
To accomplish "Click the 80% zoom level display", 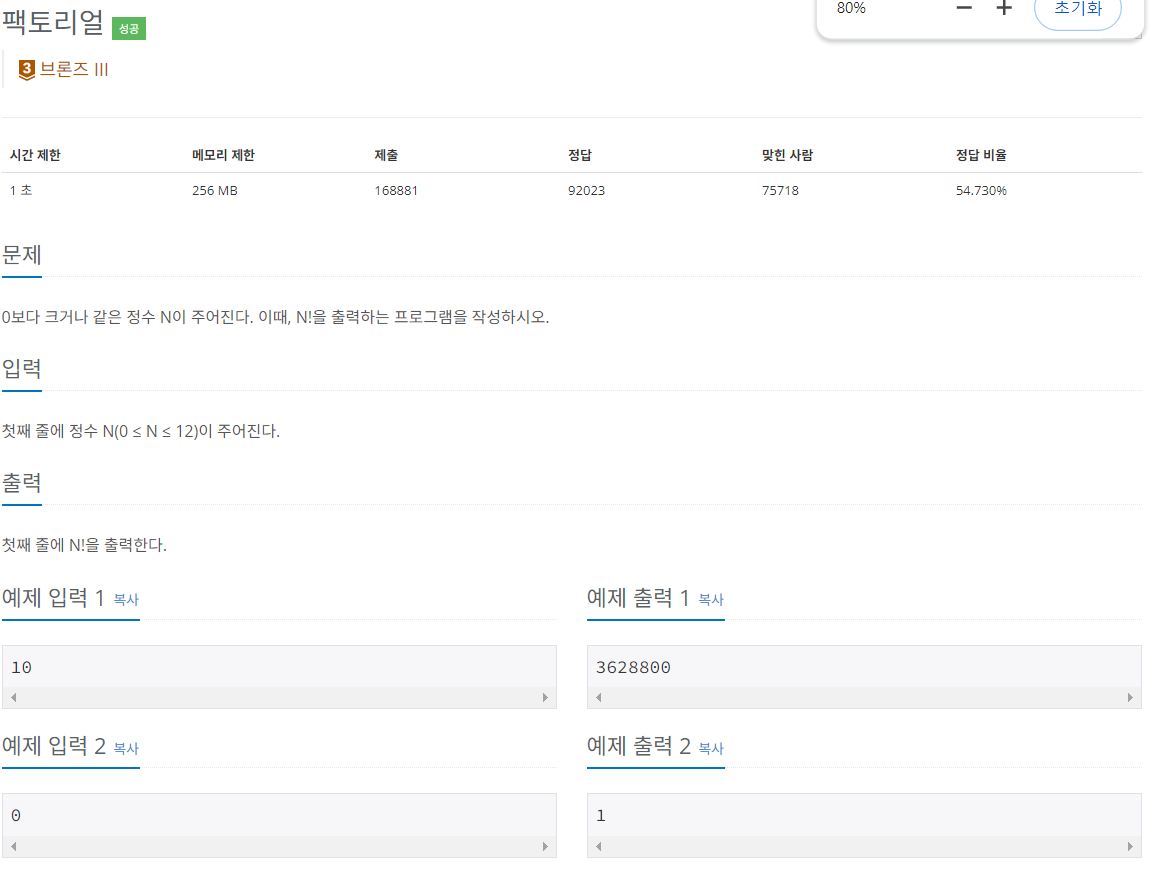I will [849, 8].
